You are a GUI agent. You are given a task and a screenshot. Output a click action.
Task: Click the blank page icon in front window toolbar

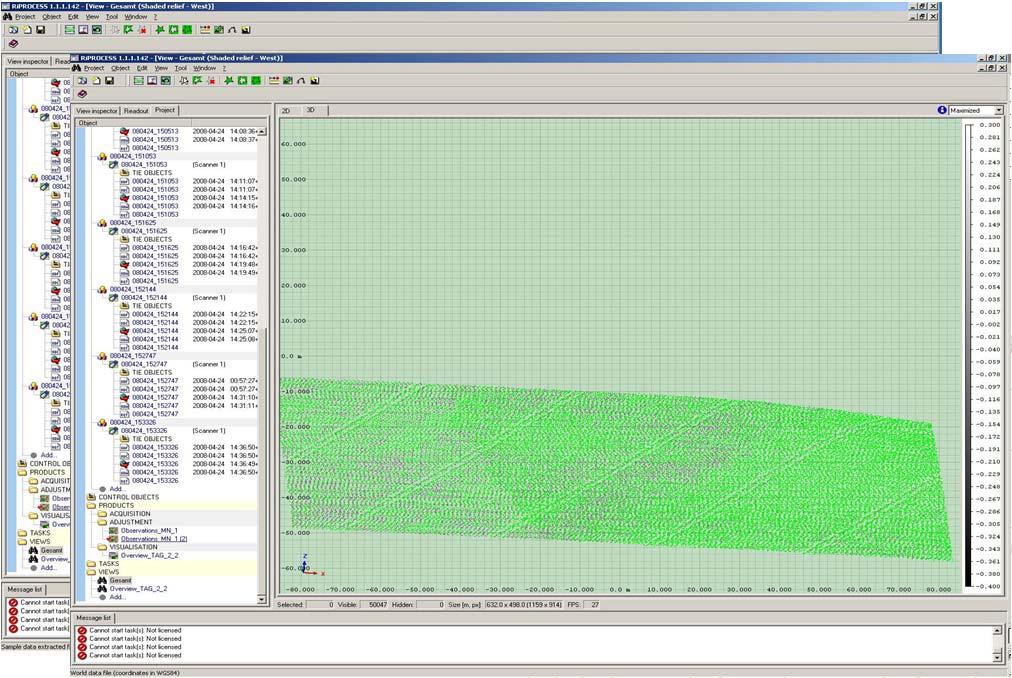tap(96, 81)
